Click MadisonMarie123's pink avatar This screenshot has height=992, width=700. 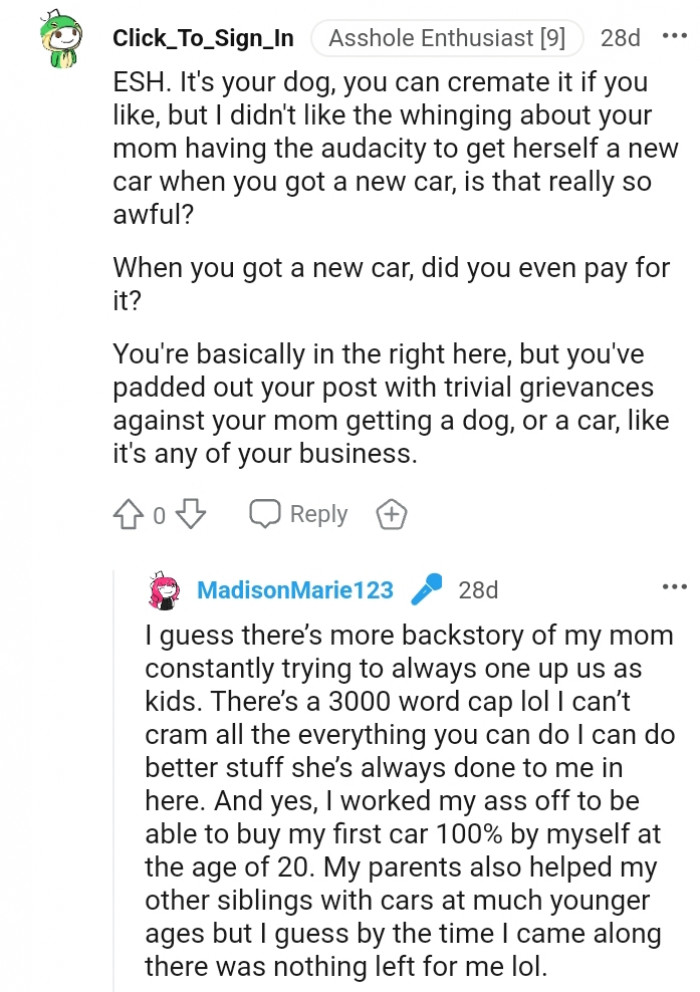point(164,590)
